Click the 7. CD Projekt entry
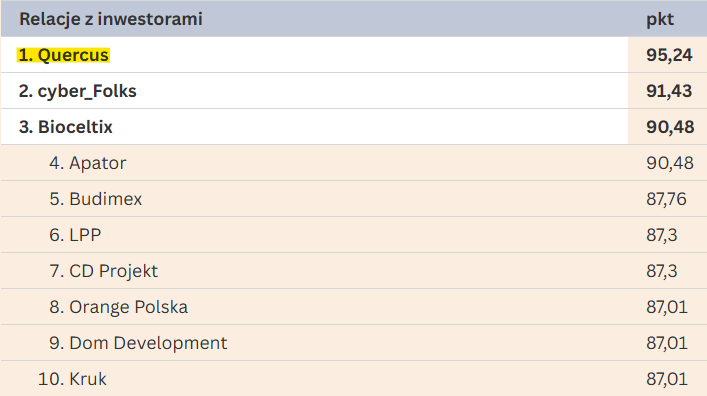 (x=104, y=271)
